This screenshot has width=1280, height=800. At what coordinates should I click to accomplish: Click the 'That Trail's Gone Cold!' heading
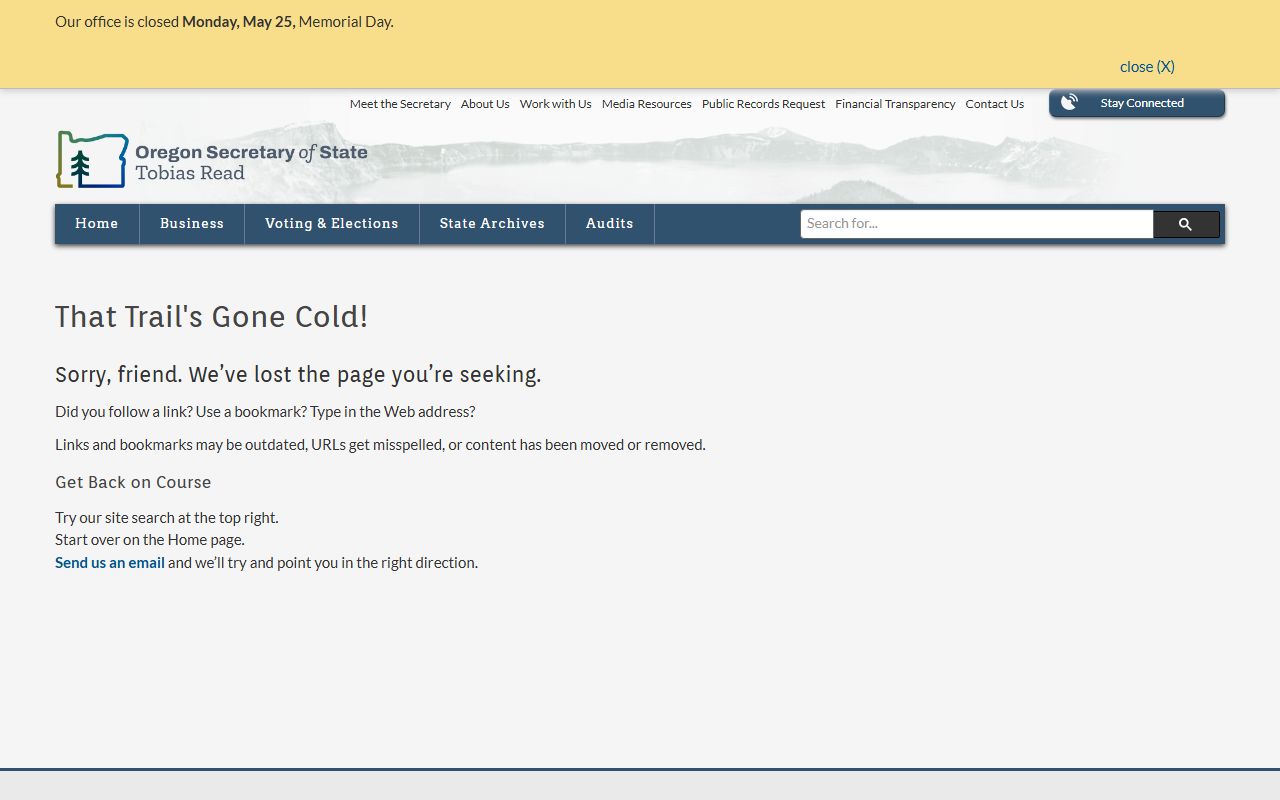[x=212, y=317]
